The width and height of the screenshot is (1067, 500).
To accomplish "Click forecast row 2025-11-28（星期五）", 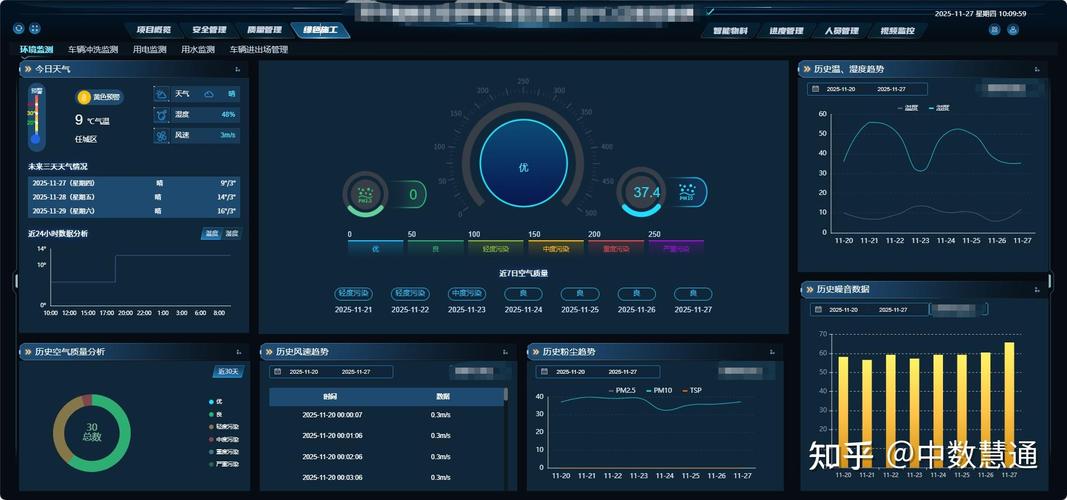I will pos(133,197).
